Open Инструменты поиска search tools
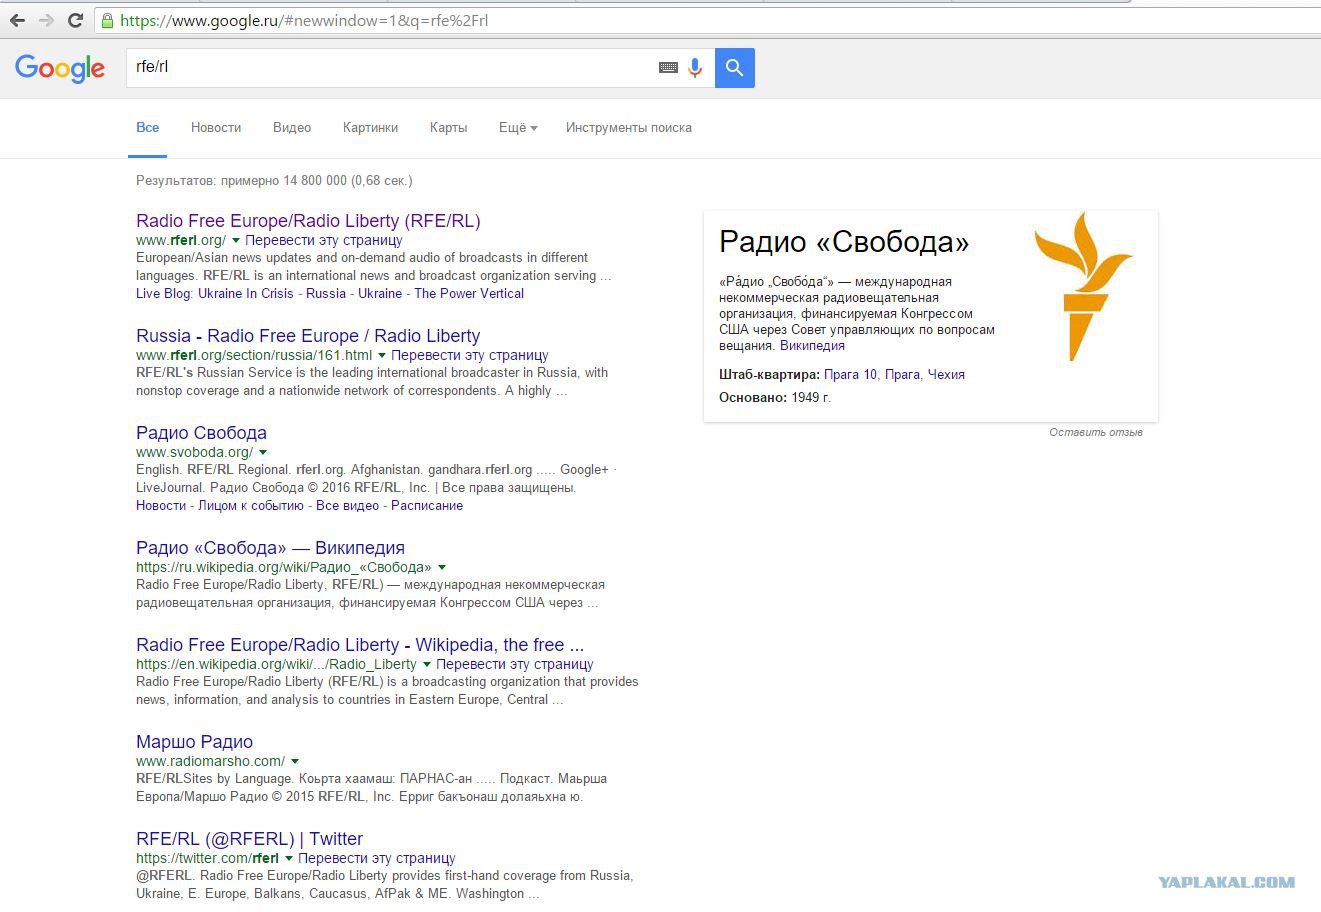 click(x=629, y=128)
